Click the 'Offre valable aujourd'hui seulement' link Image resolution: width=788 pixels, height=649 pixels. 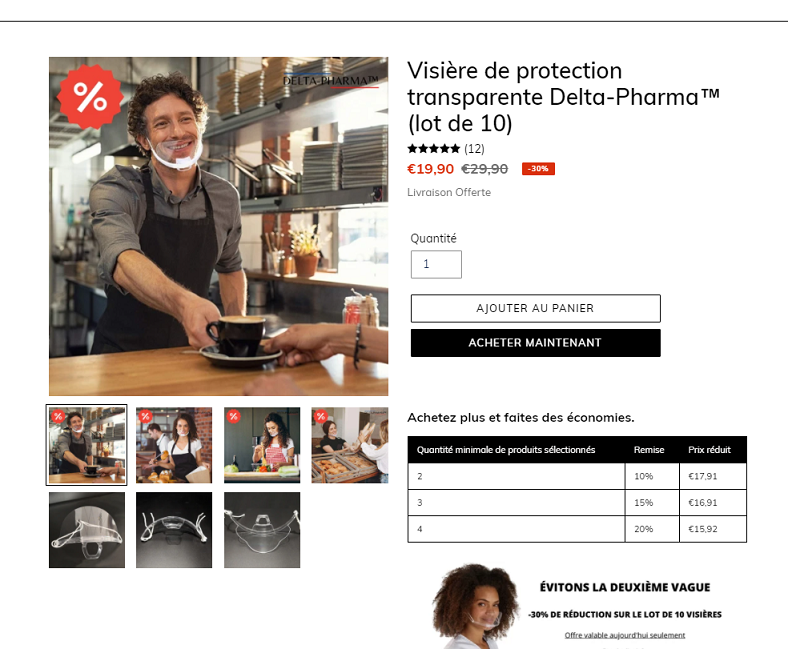(x=625, y=635)
